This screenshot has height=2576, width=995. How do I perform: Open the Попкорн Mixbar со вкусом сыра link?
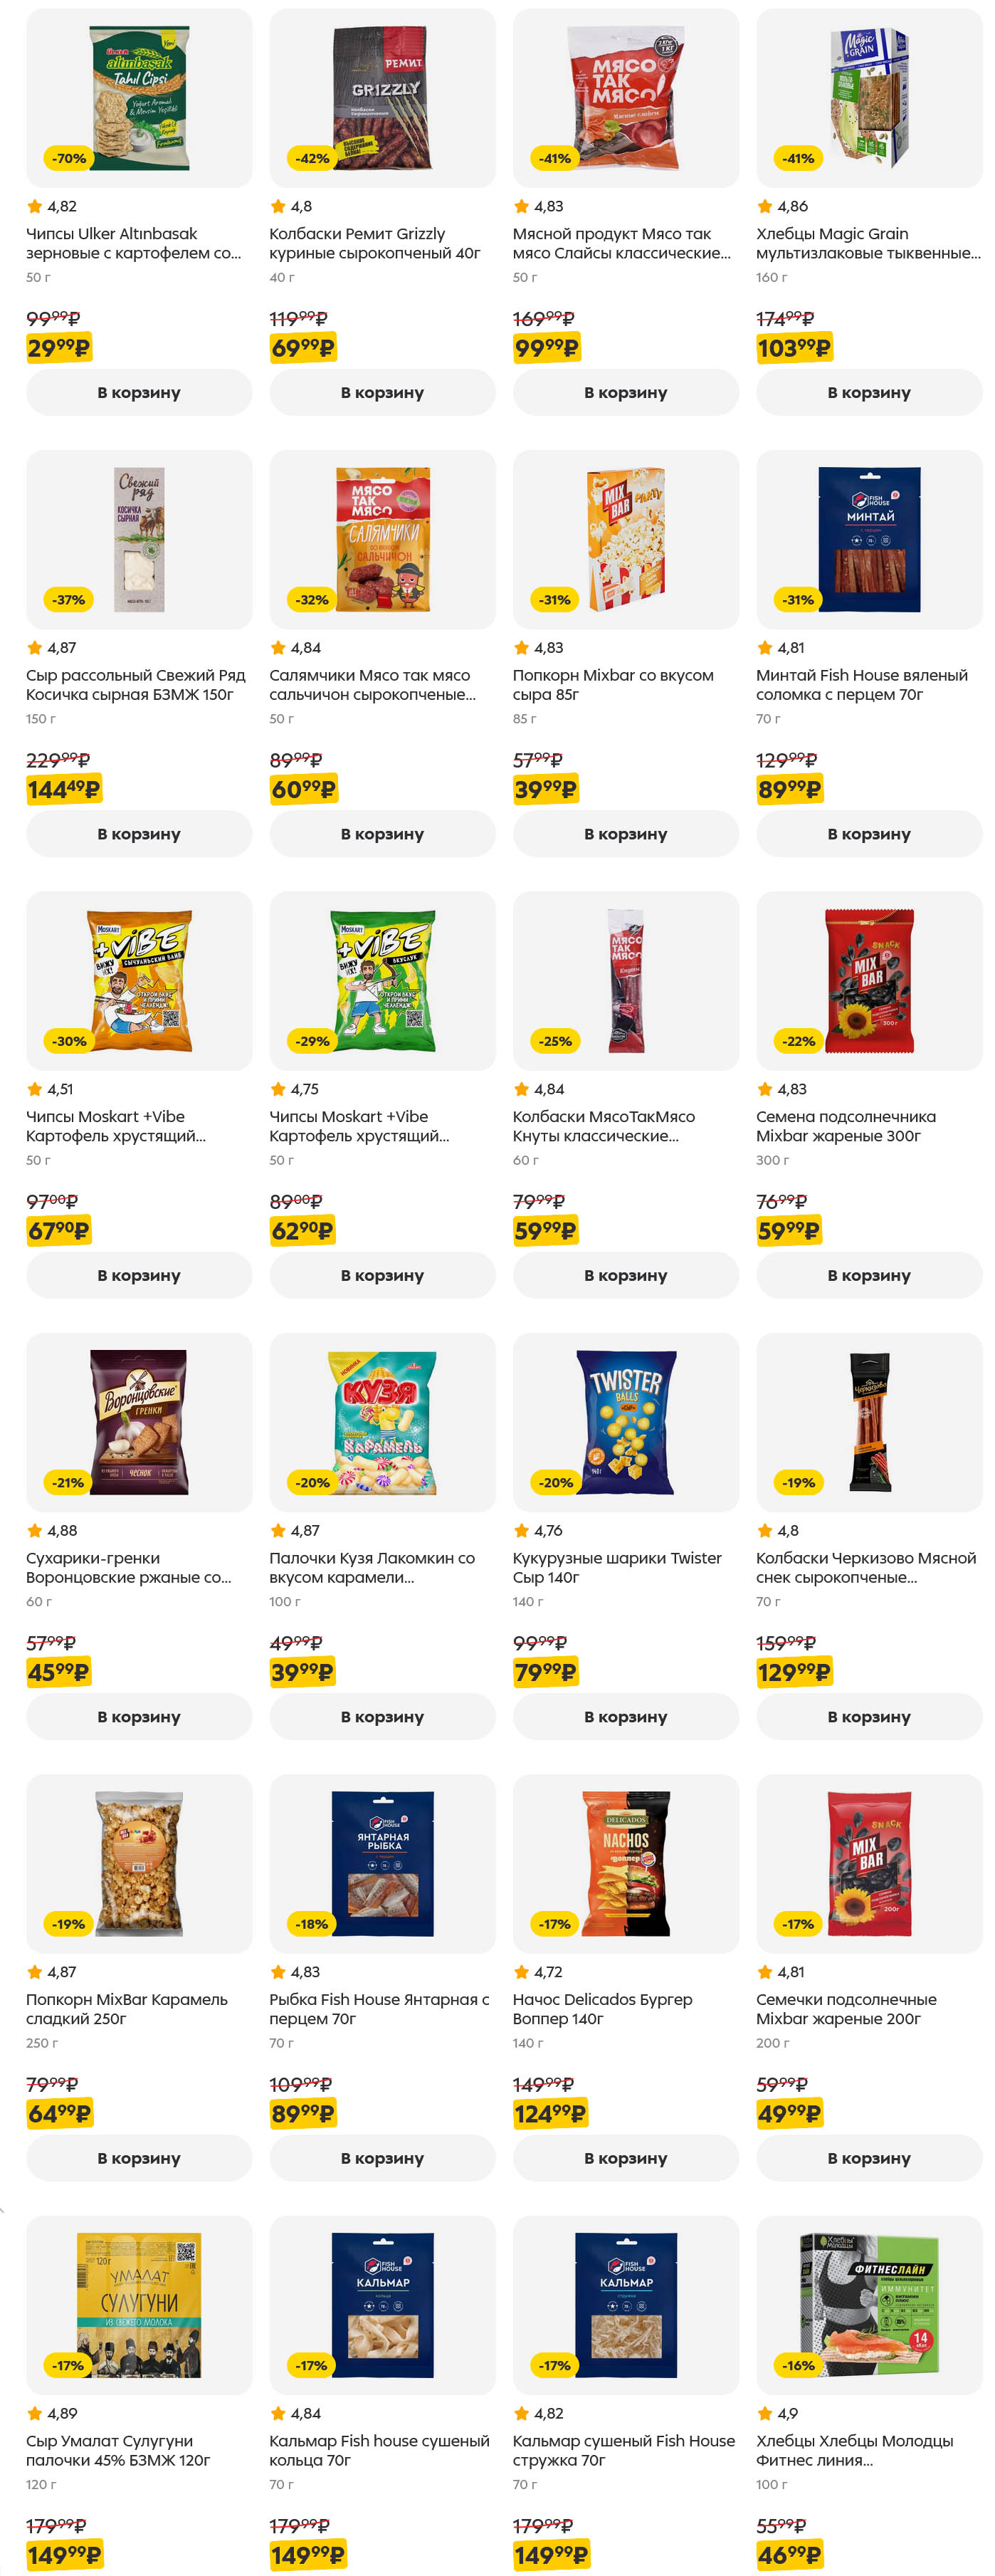pos(612,685)
